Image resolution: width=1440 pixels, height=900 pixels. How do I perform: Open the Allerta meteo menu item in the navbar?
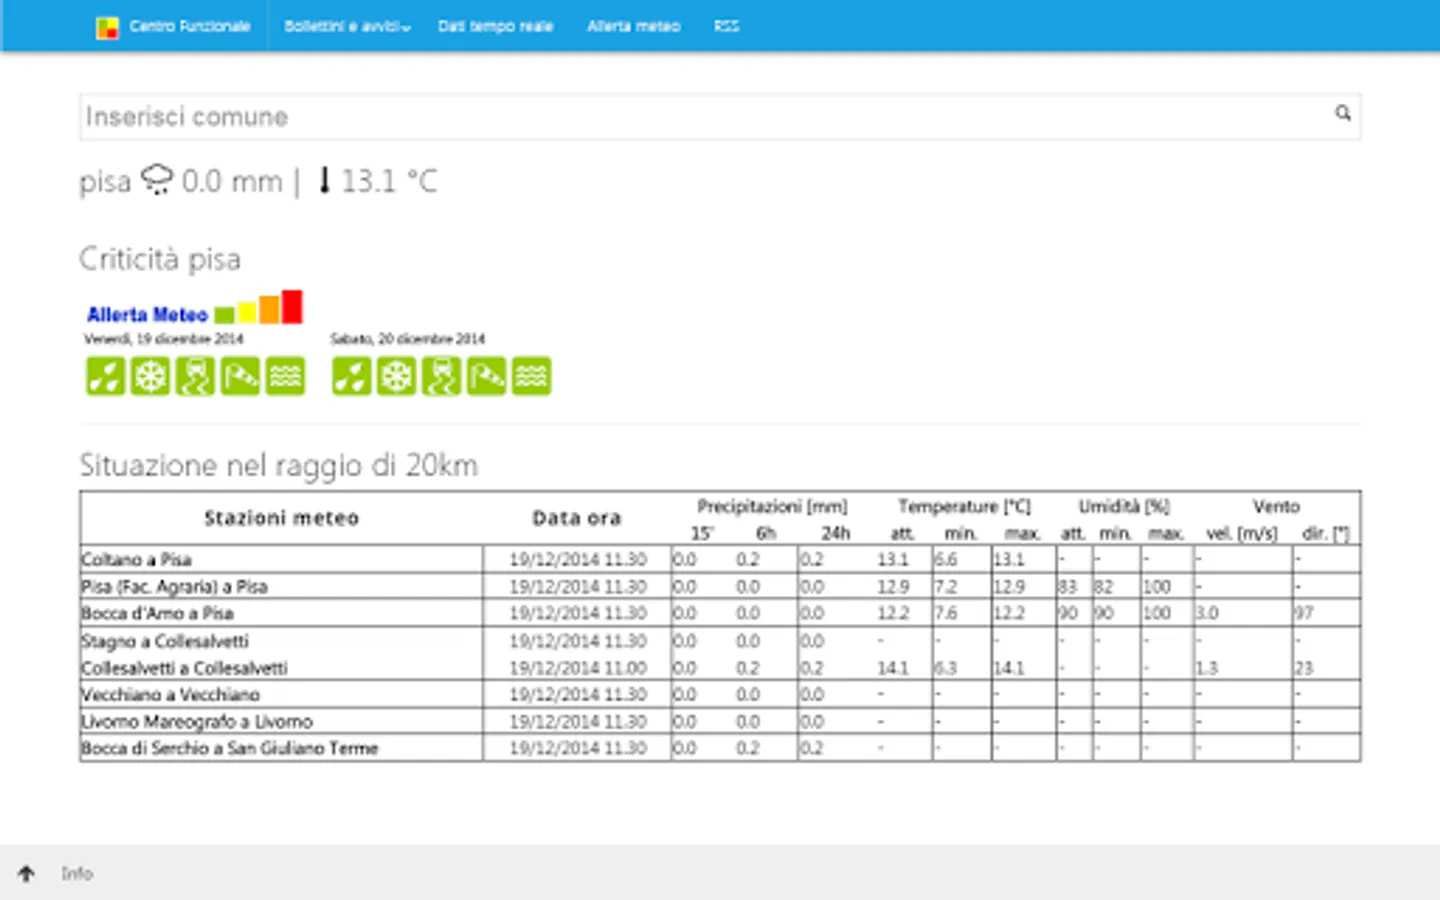(633, 26)
